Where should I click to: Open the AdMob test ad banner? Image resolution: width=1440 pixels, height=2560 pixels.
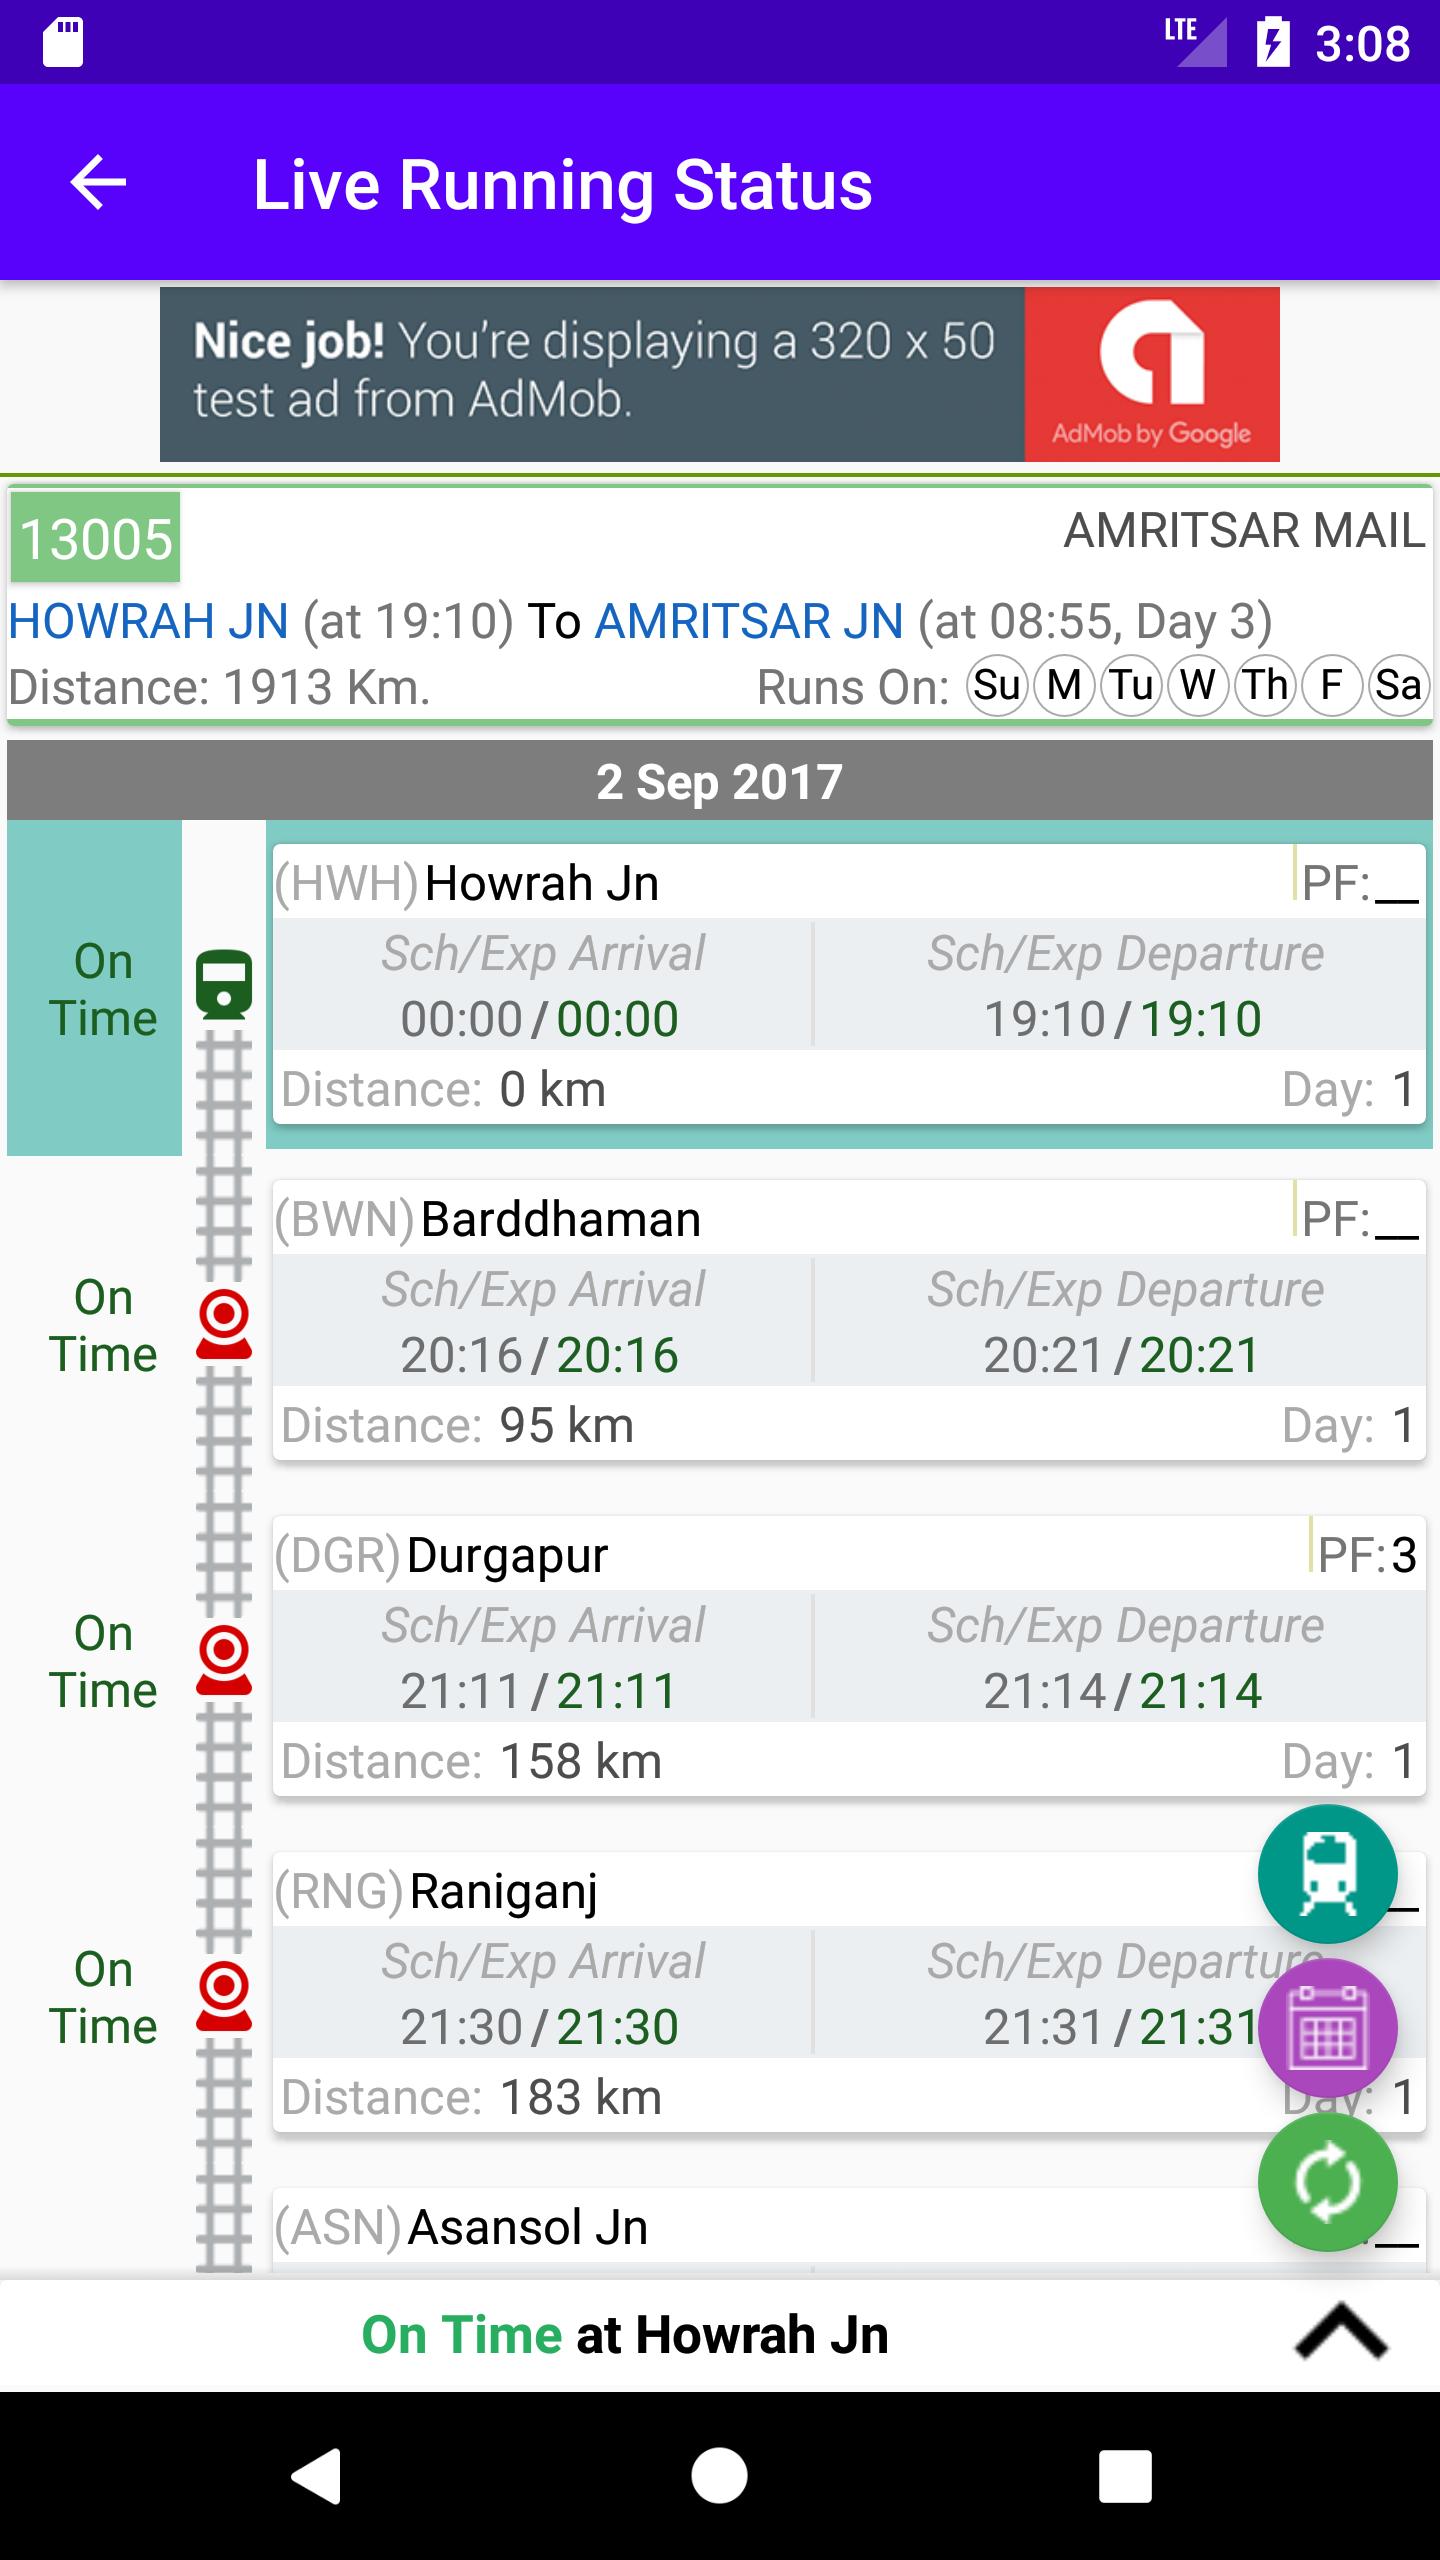719,374
